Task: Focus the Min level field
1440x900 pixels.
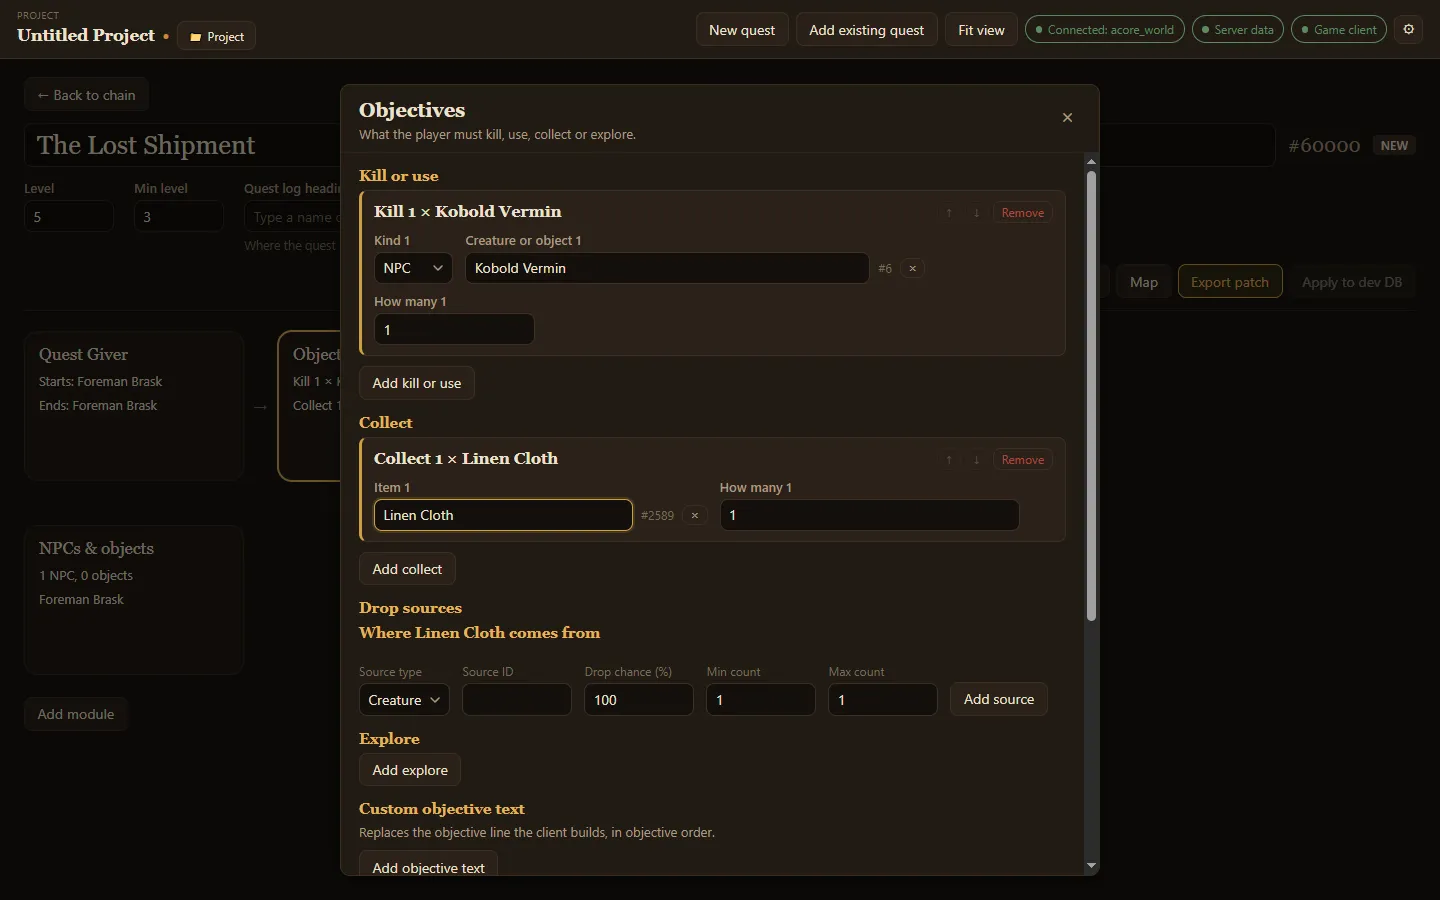Action: tap(179, 217)
